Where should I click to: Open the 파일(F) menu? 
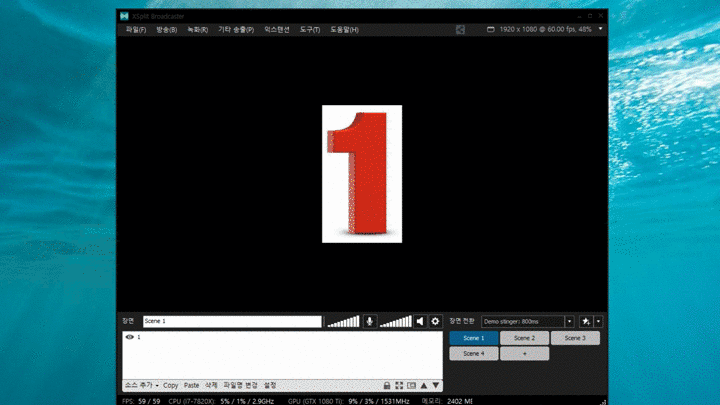click(x=136, y=30)
